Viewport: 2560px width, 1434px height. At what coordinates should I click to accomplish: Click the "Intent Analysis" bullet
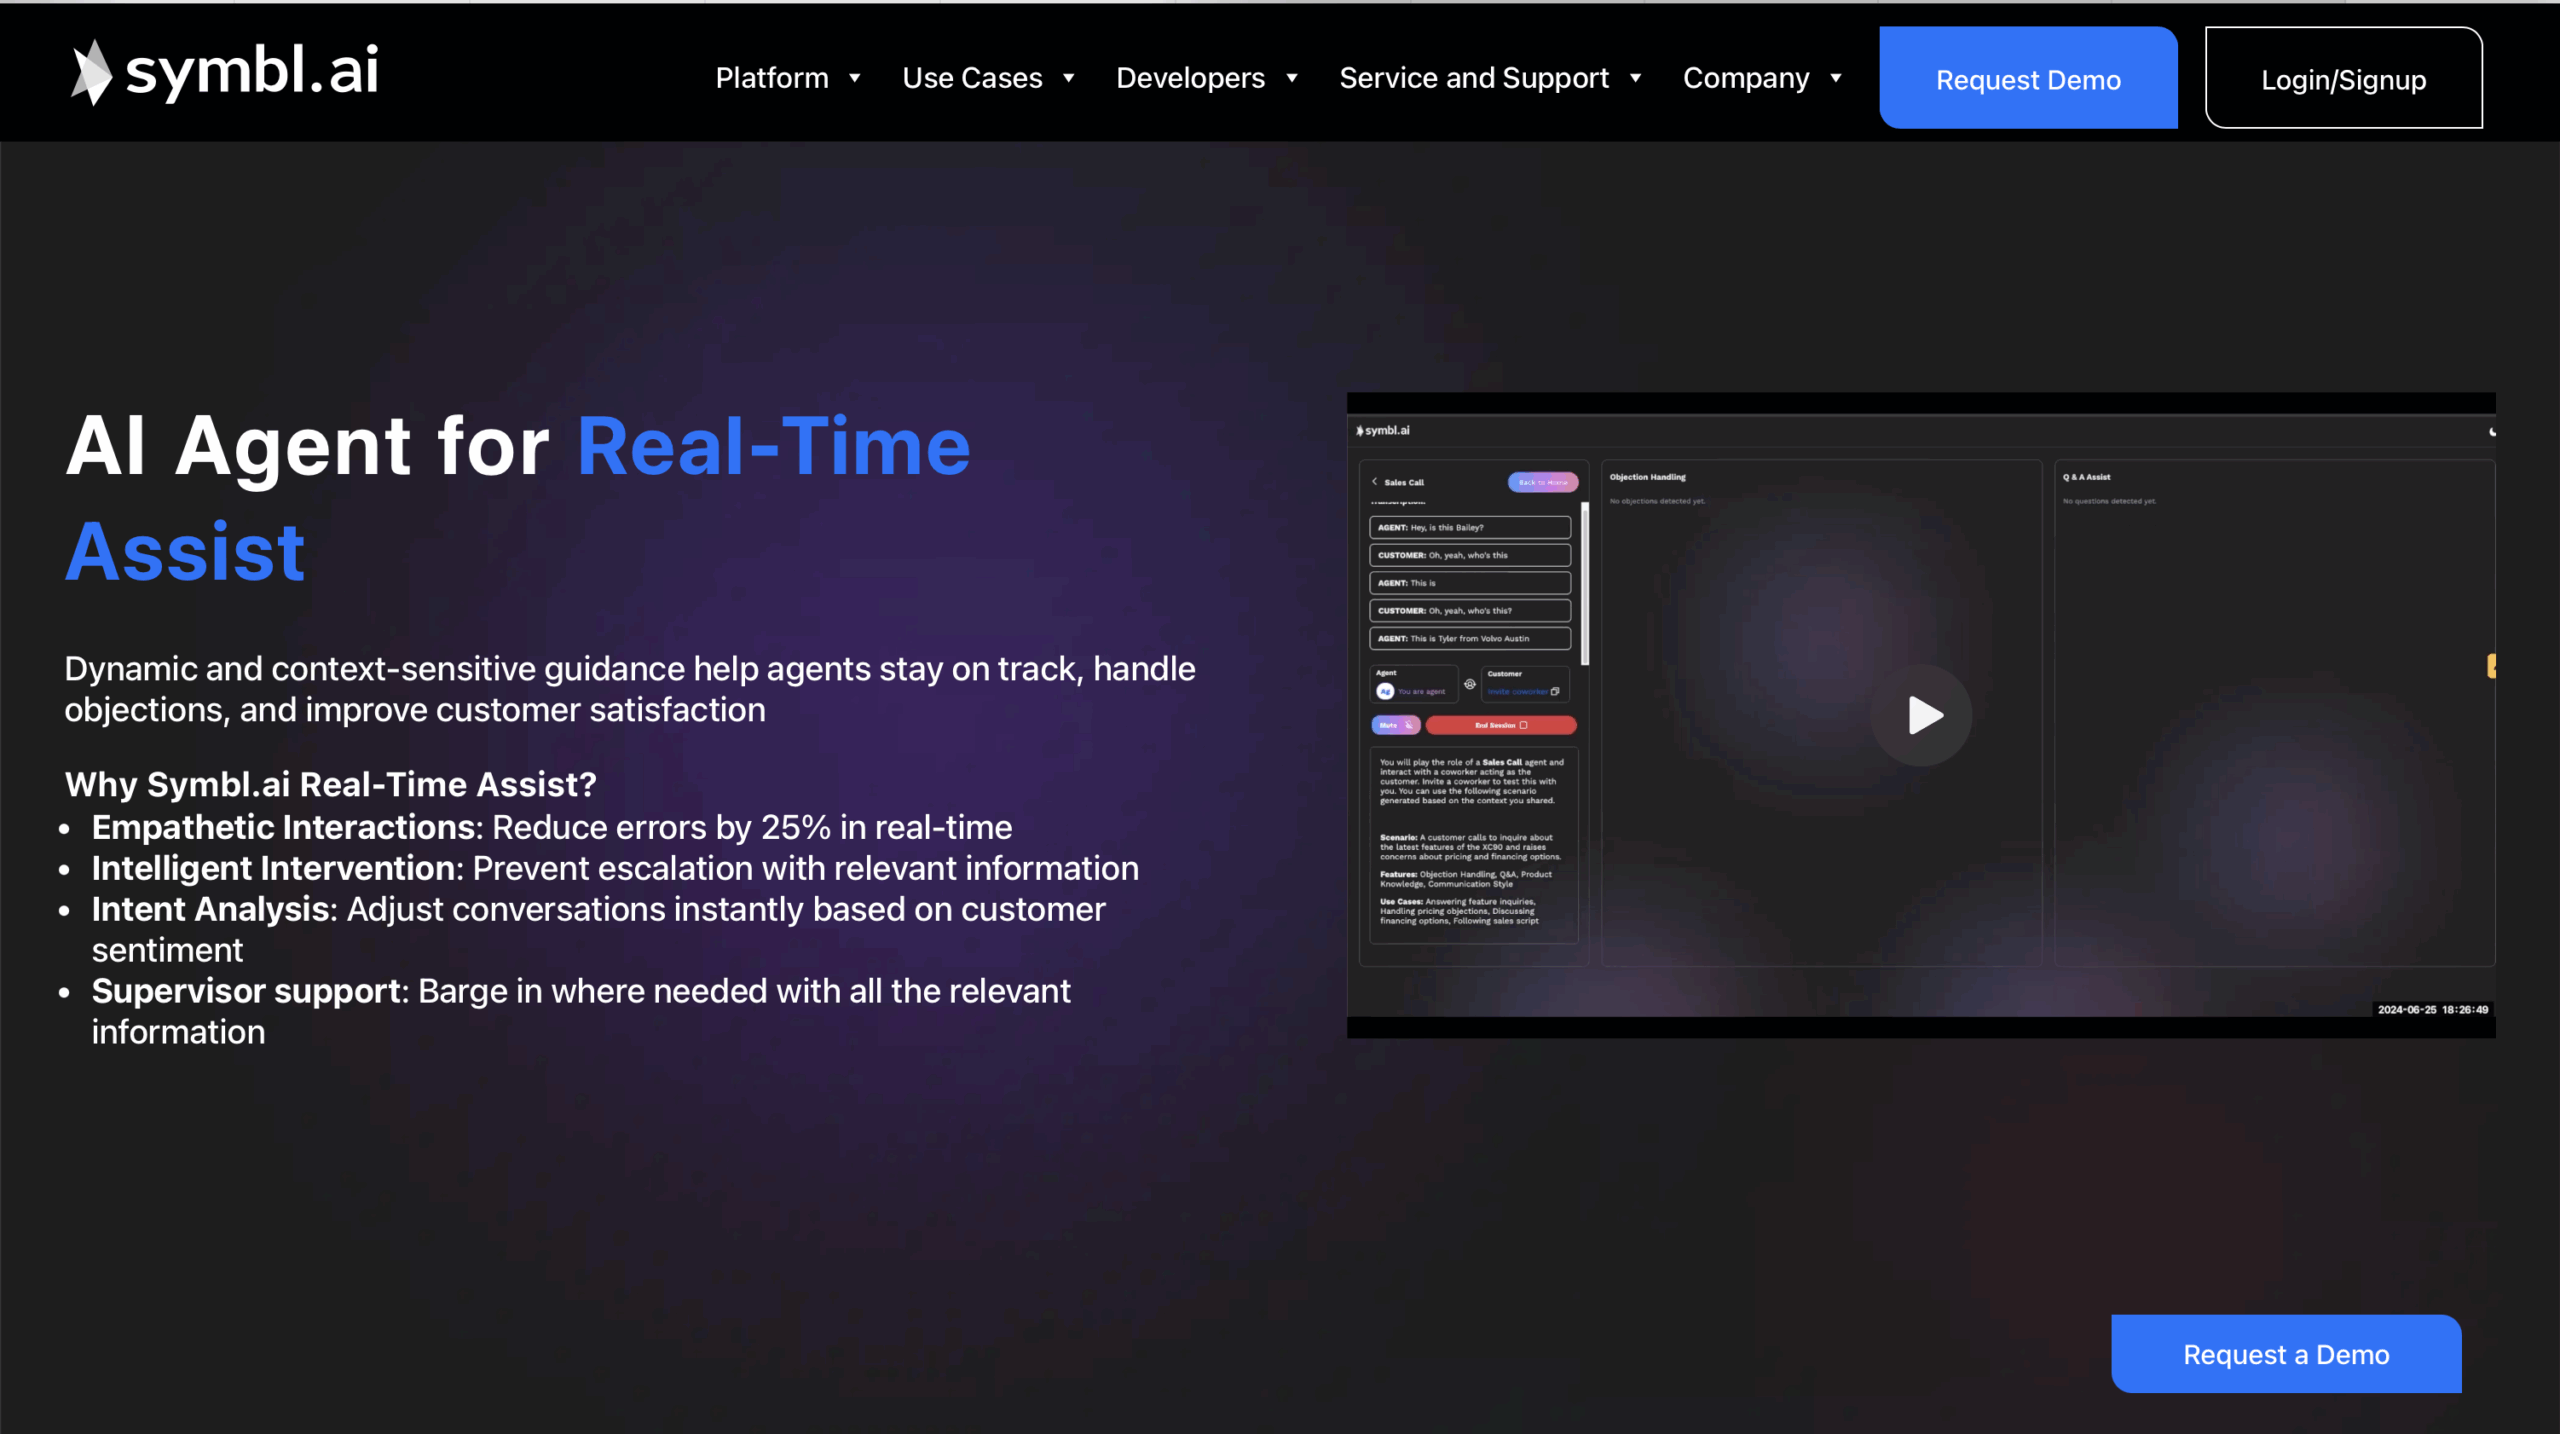click(x=599, y=930)
